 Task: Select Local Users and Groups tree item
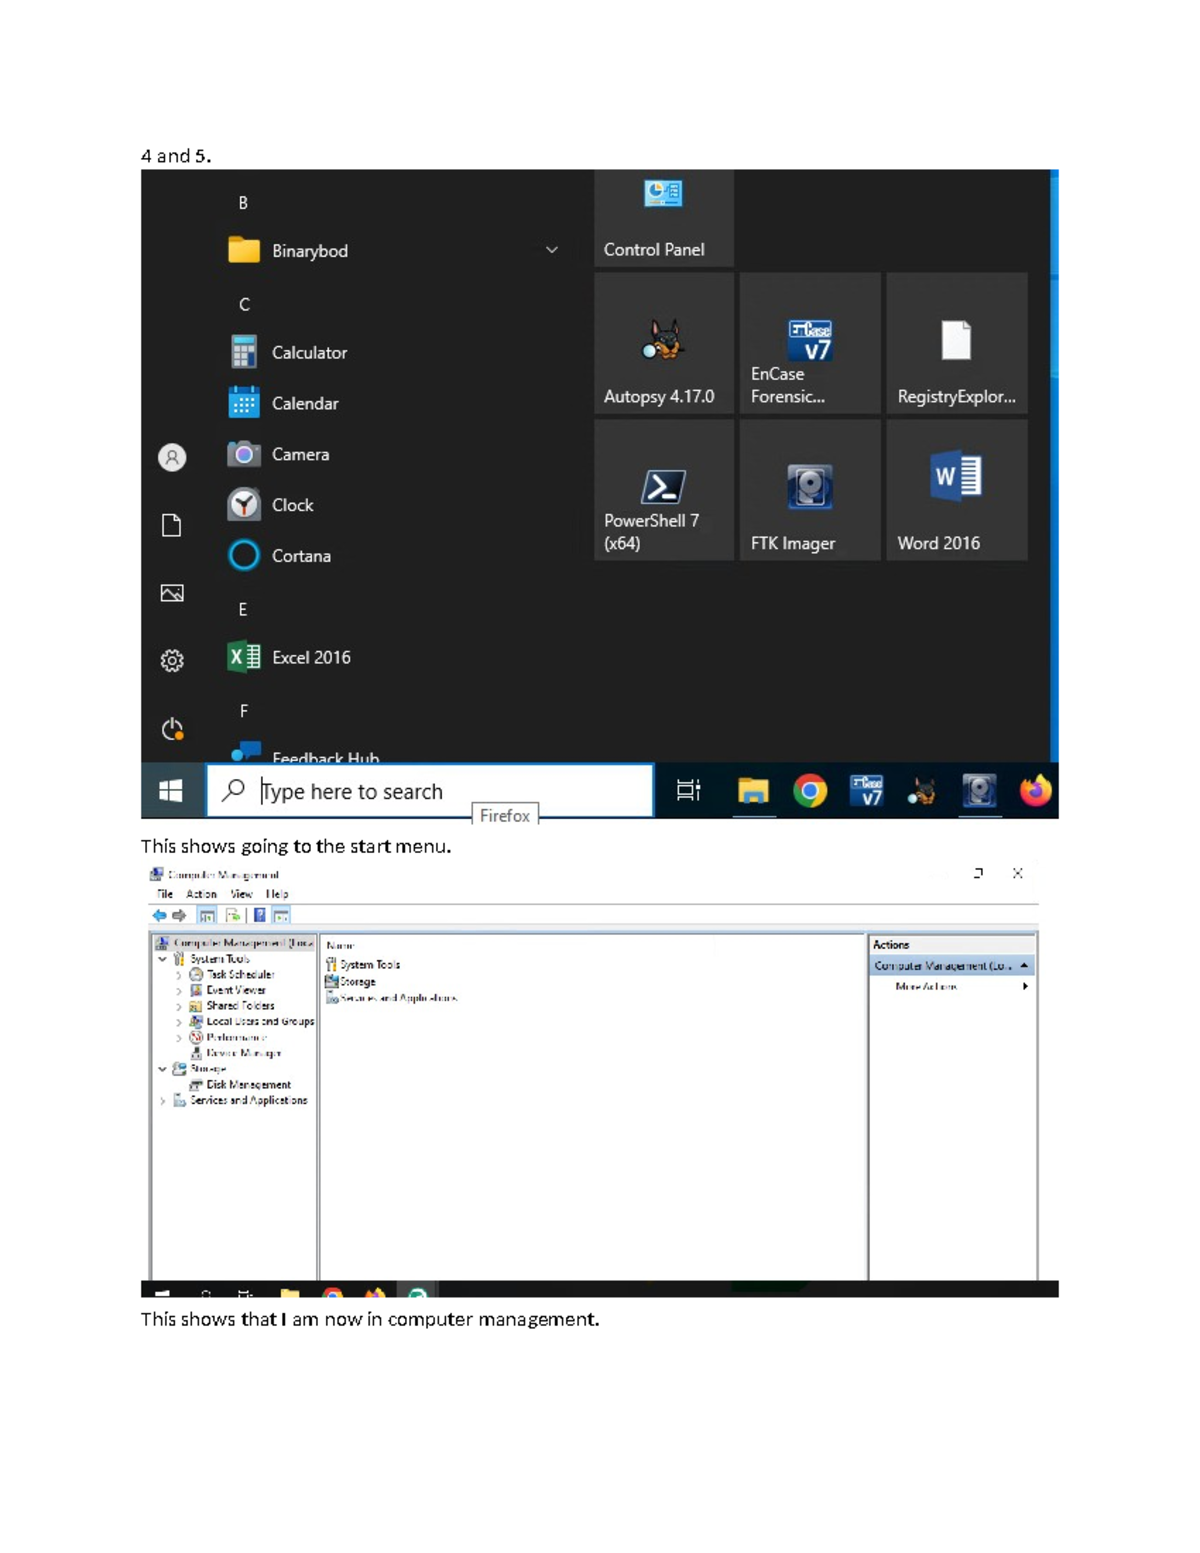(251, 1022)
